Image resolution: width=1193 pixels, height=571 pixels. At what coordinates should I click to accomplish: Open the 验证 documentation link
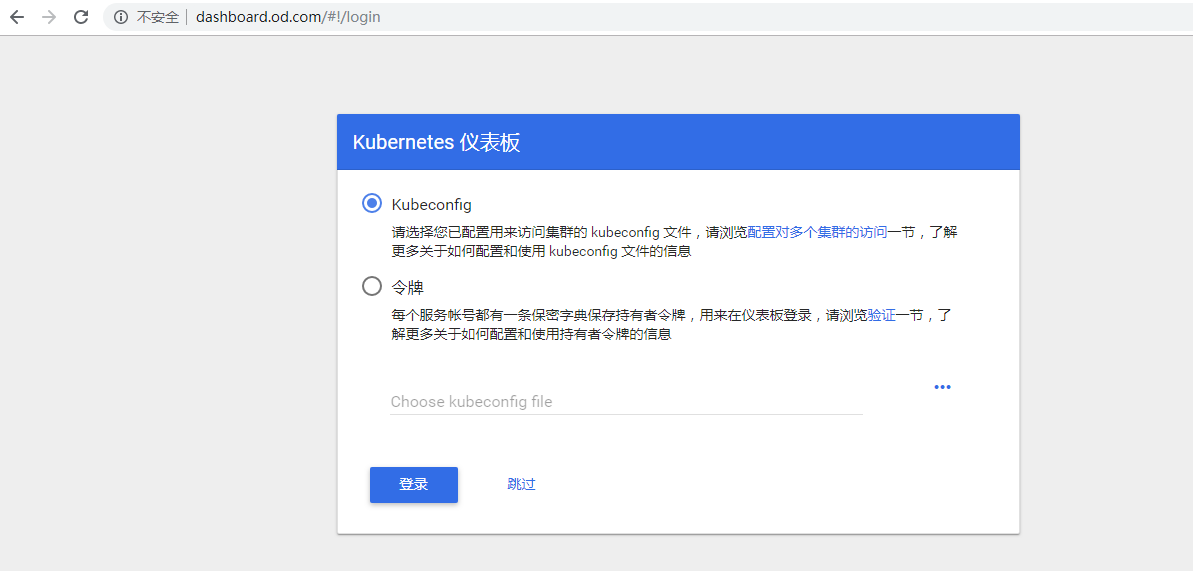tap(881, 314)
